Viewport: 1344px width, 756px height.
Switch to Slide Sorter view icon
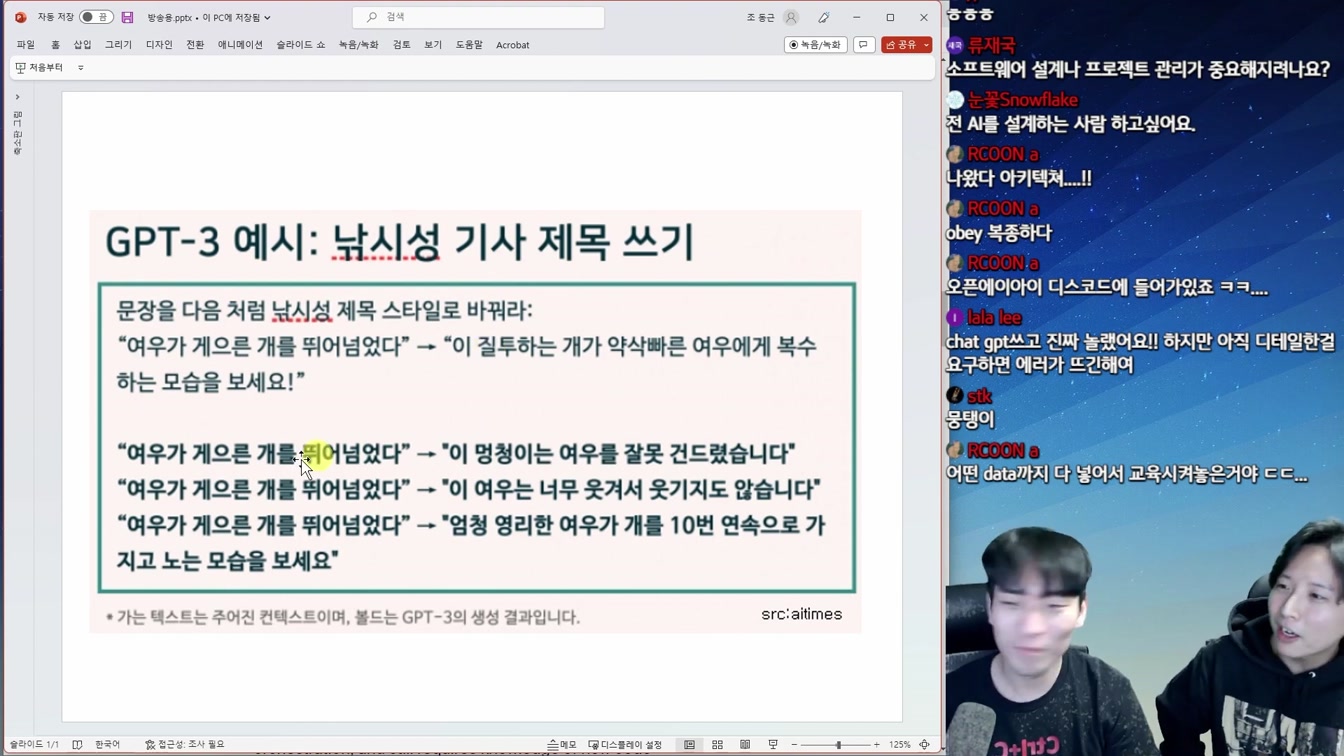717,745
